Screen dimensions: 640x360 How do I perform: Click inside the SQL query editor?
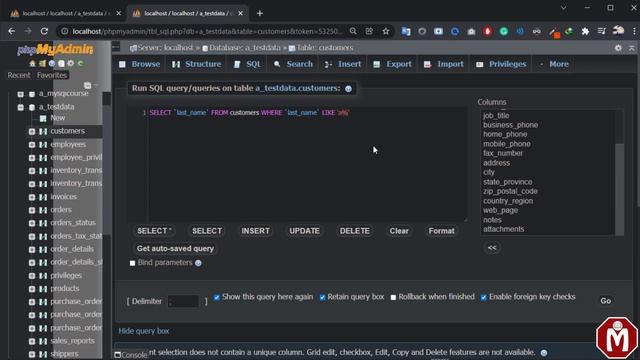click(x=307, y=164)
